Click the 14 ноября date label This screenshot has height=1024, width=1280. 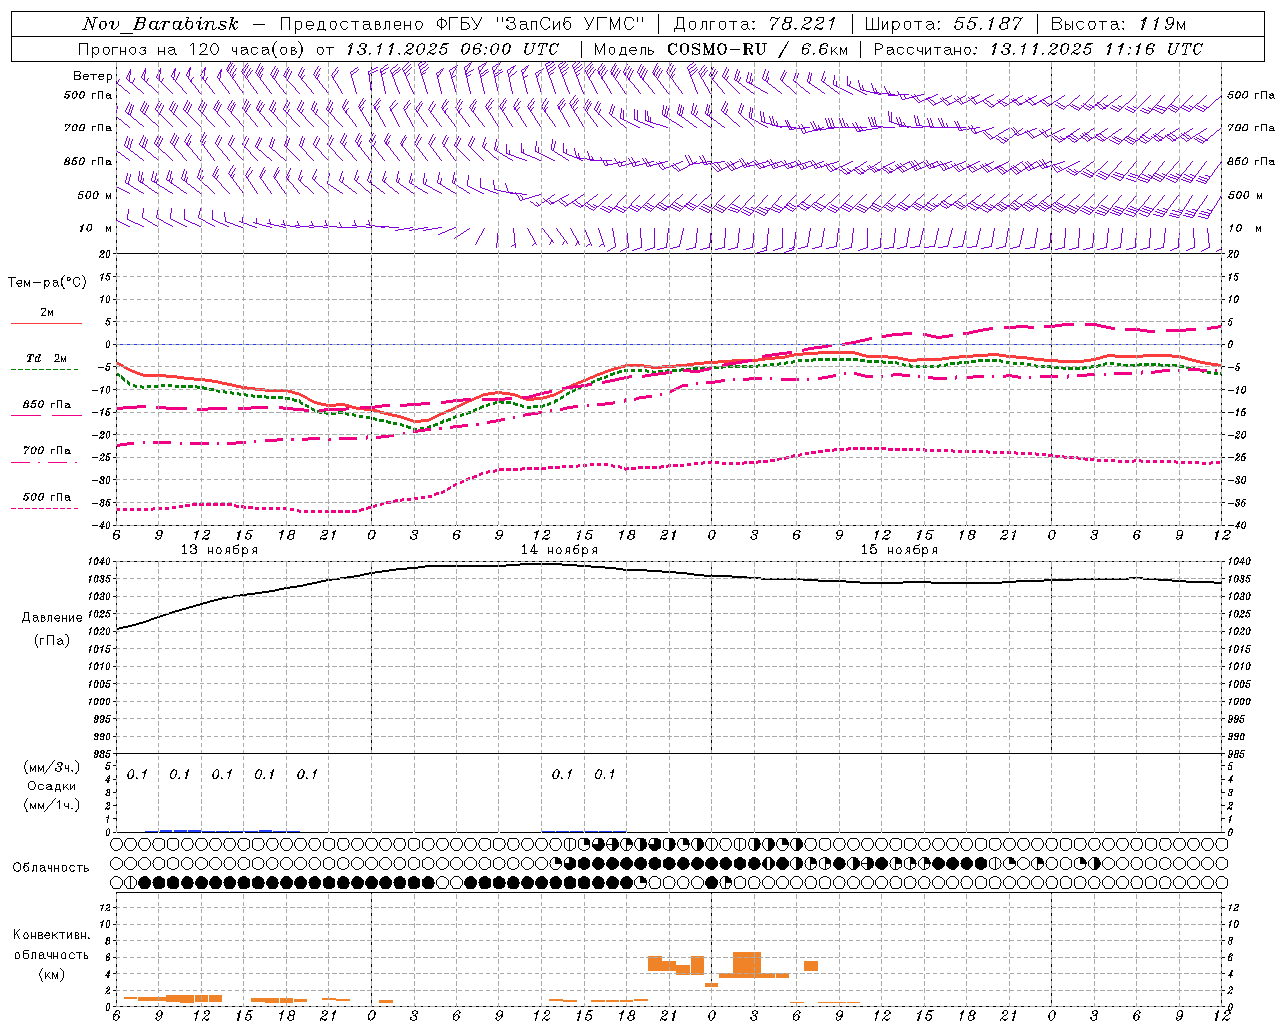coord(559,550)
